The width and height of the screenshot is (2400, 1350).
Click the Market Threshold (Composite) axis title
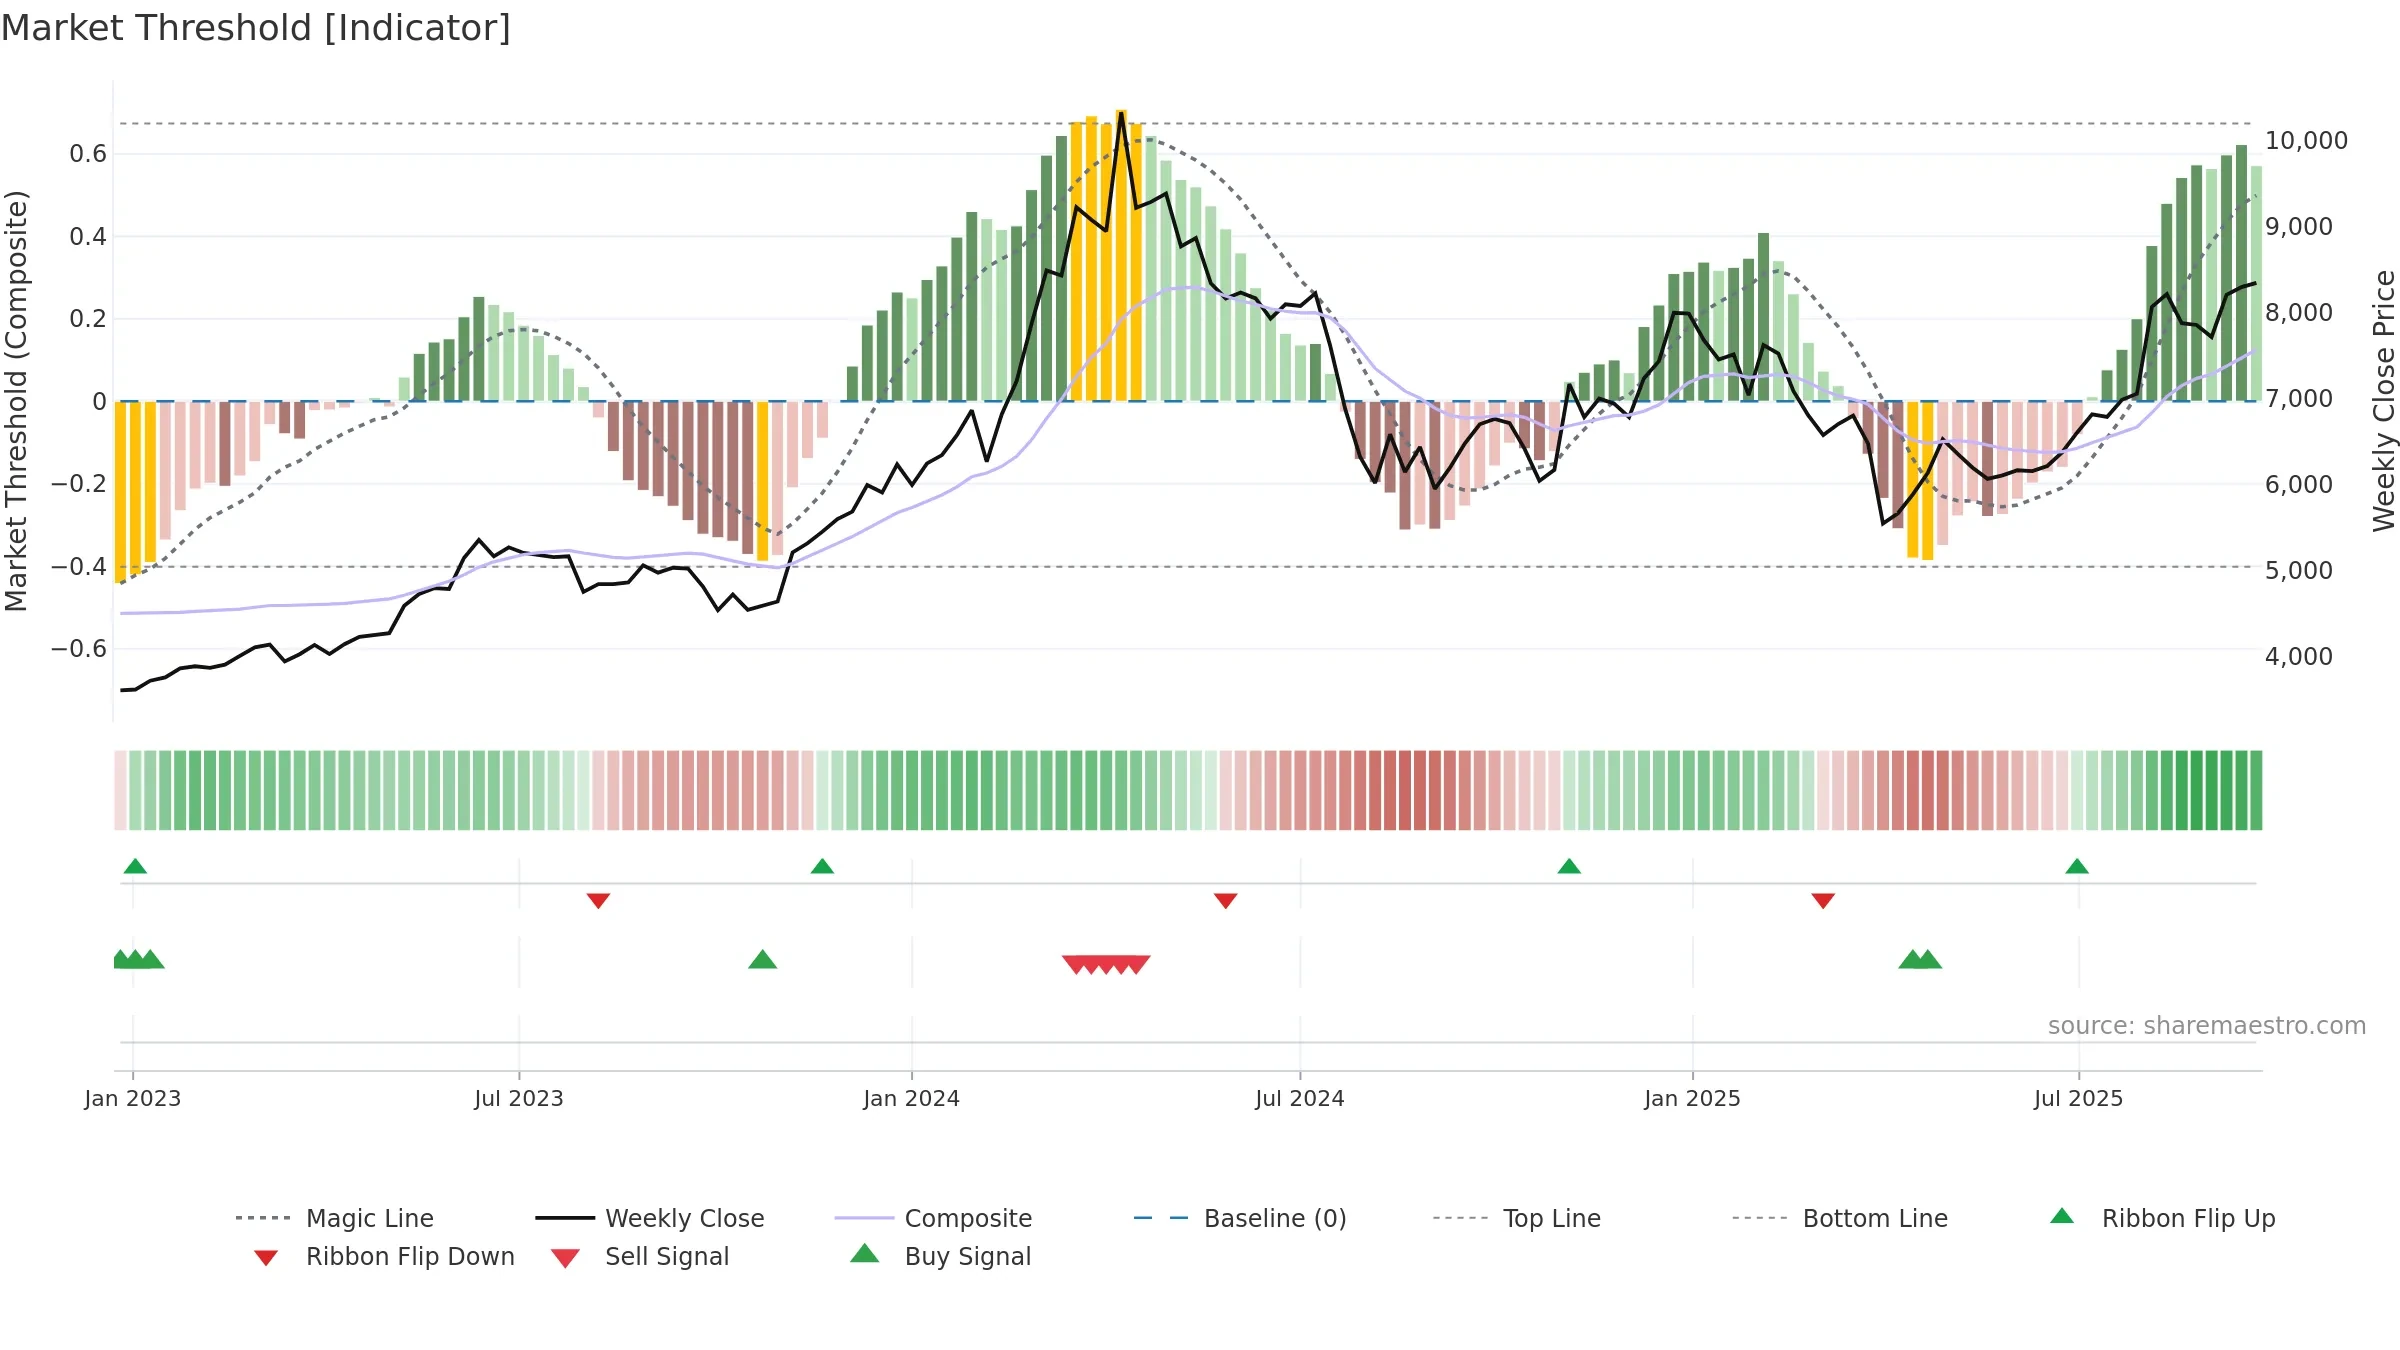pos(16,400)
